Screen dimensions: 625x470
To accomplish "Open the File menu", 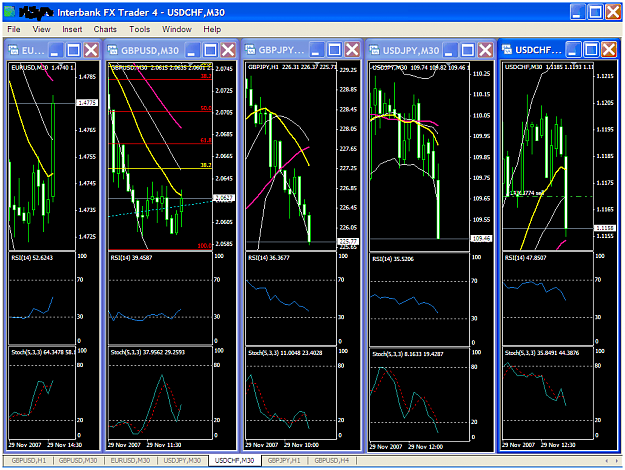I will click(14, 29).
